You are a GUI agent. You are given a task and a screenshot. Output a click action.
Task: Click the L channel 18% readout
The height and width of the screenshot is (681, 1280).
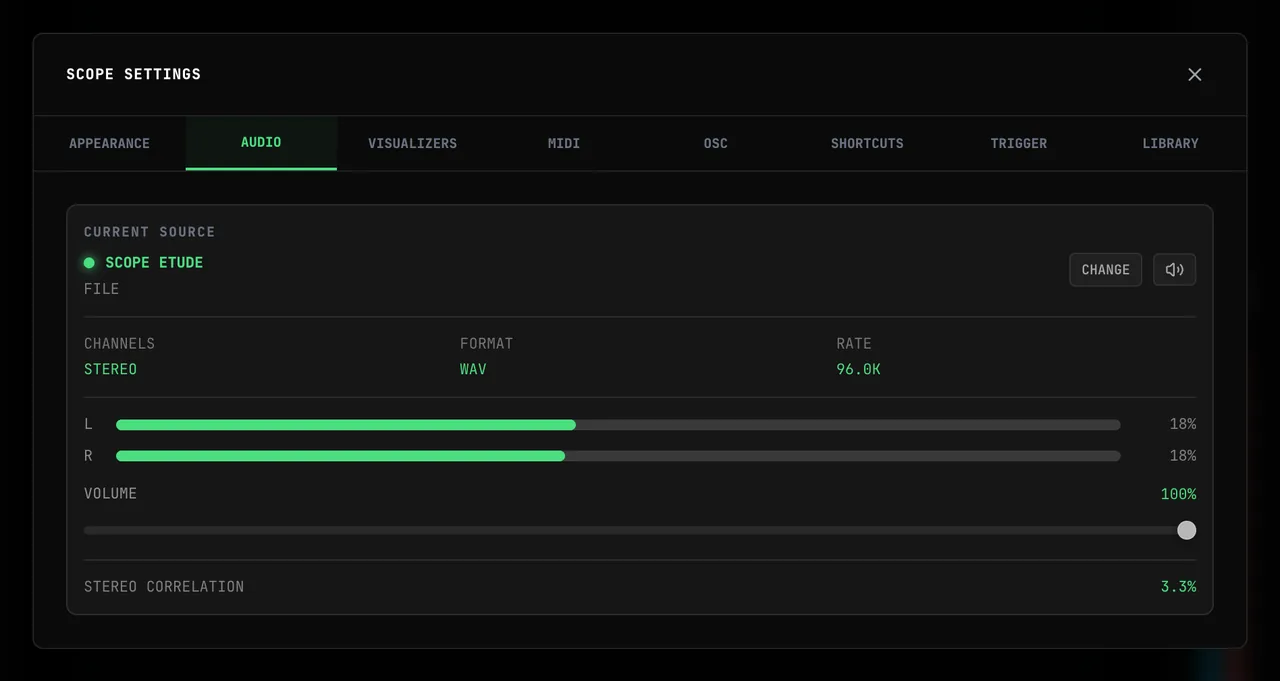(x=1183, y=425)
